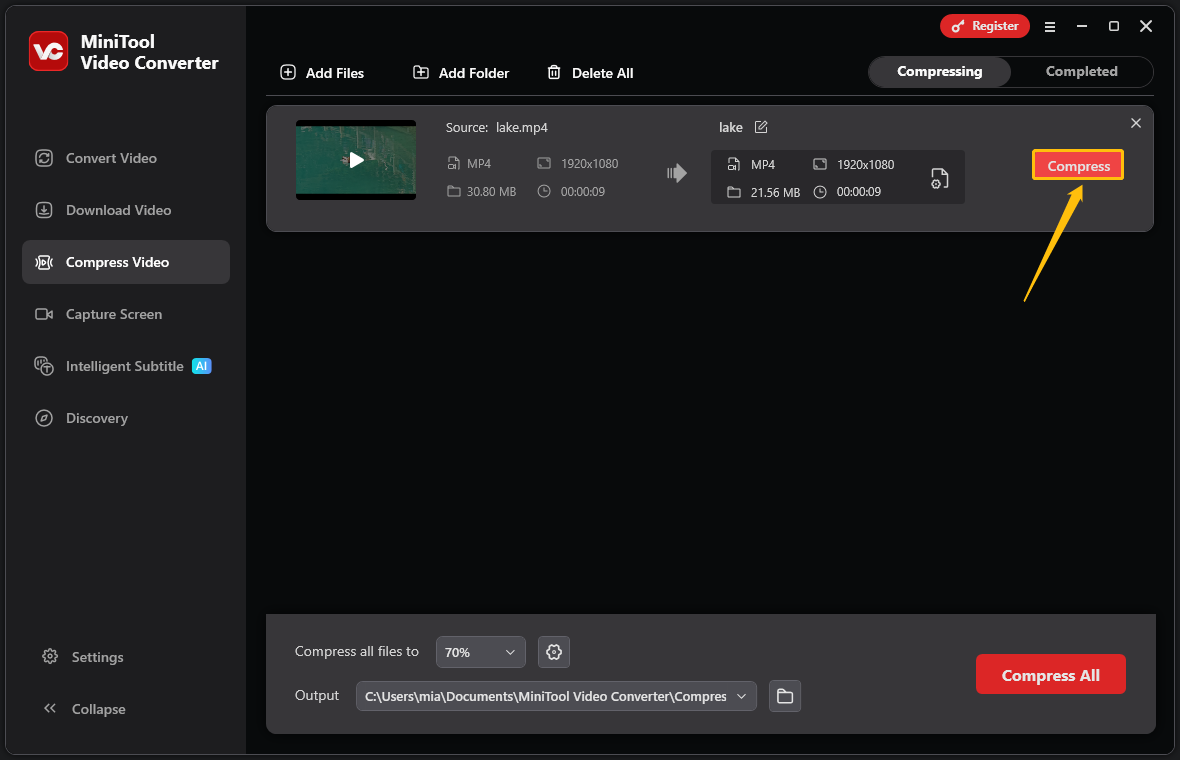This screenshot has width=1180, height=760.
Task: Open the hamburger menu near Register
Action: click(1050, 26)
